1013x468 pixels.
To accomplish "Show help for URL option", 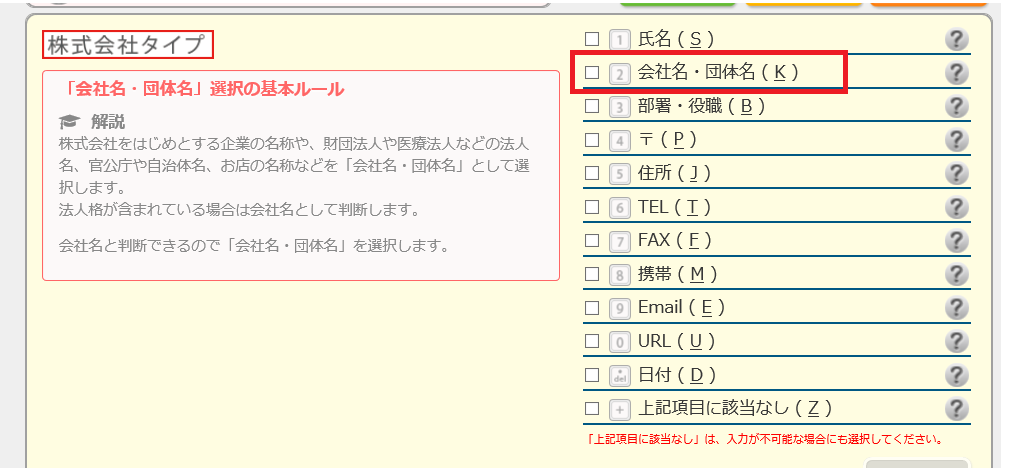I will pyautogui.click(x=957, y=341).
